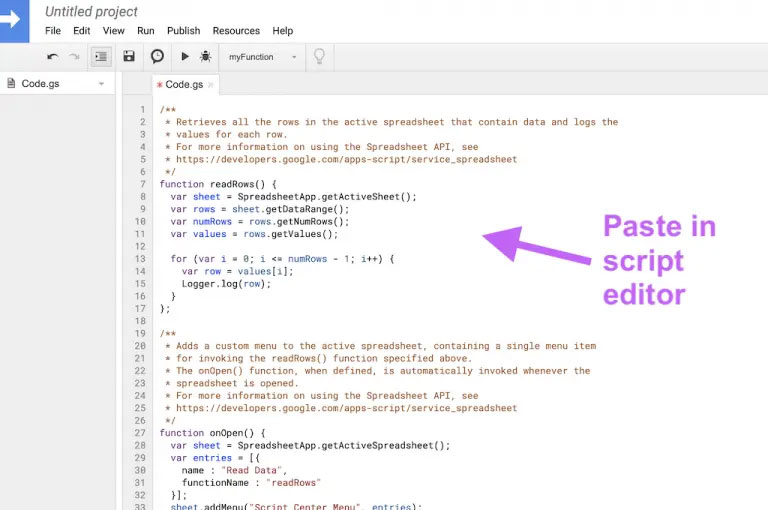Open the Run menu
768x510 pixels.
point(145,30)
